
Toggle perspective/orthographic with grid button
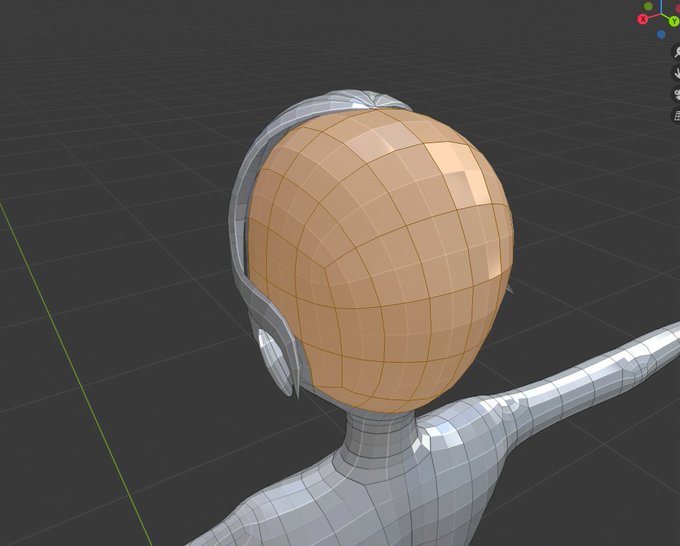(676, 115)
